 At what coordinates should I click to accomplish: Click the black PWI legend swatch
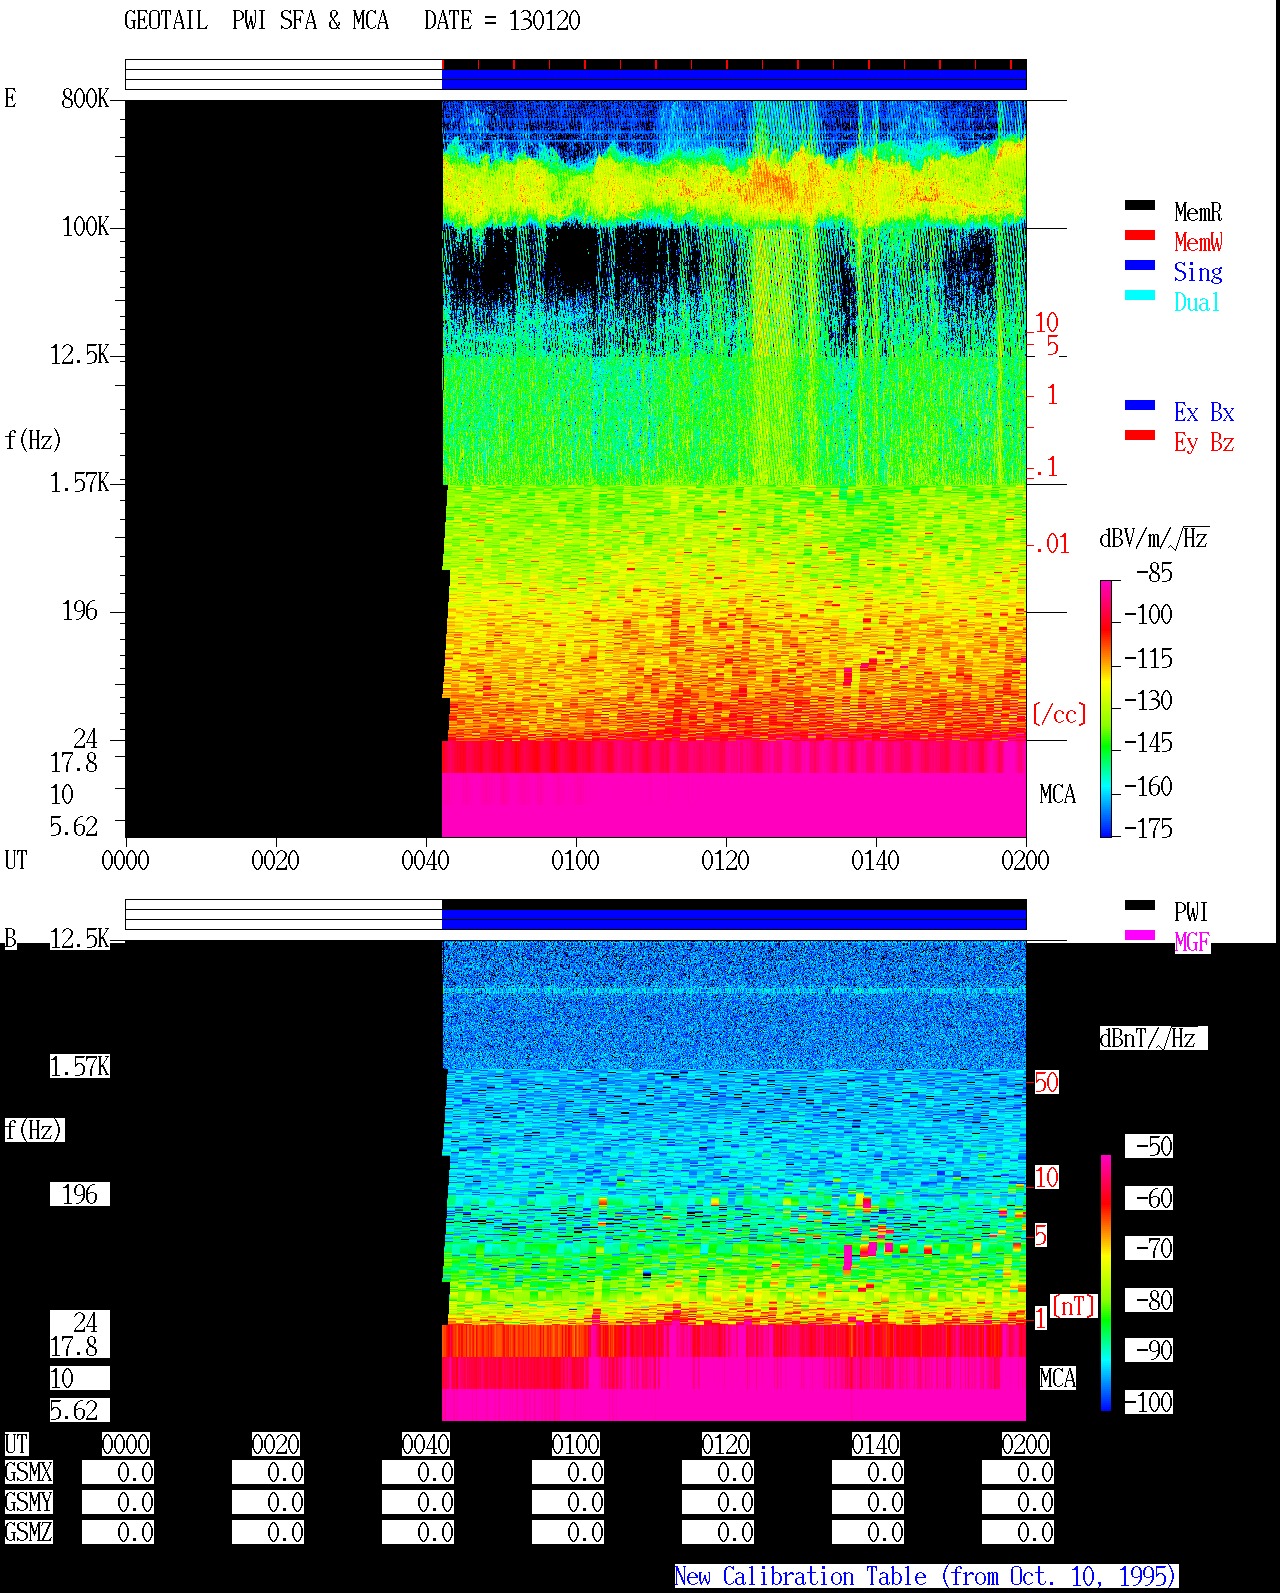click(x=1140, y=905)
